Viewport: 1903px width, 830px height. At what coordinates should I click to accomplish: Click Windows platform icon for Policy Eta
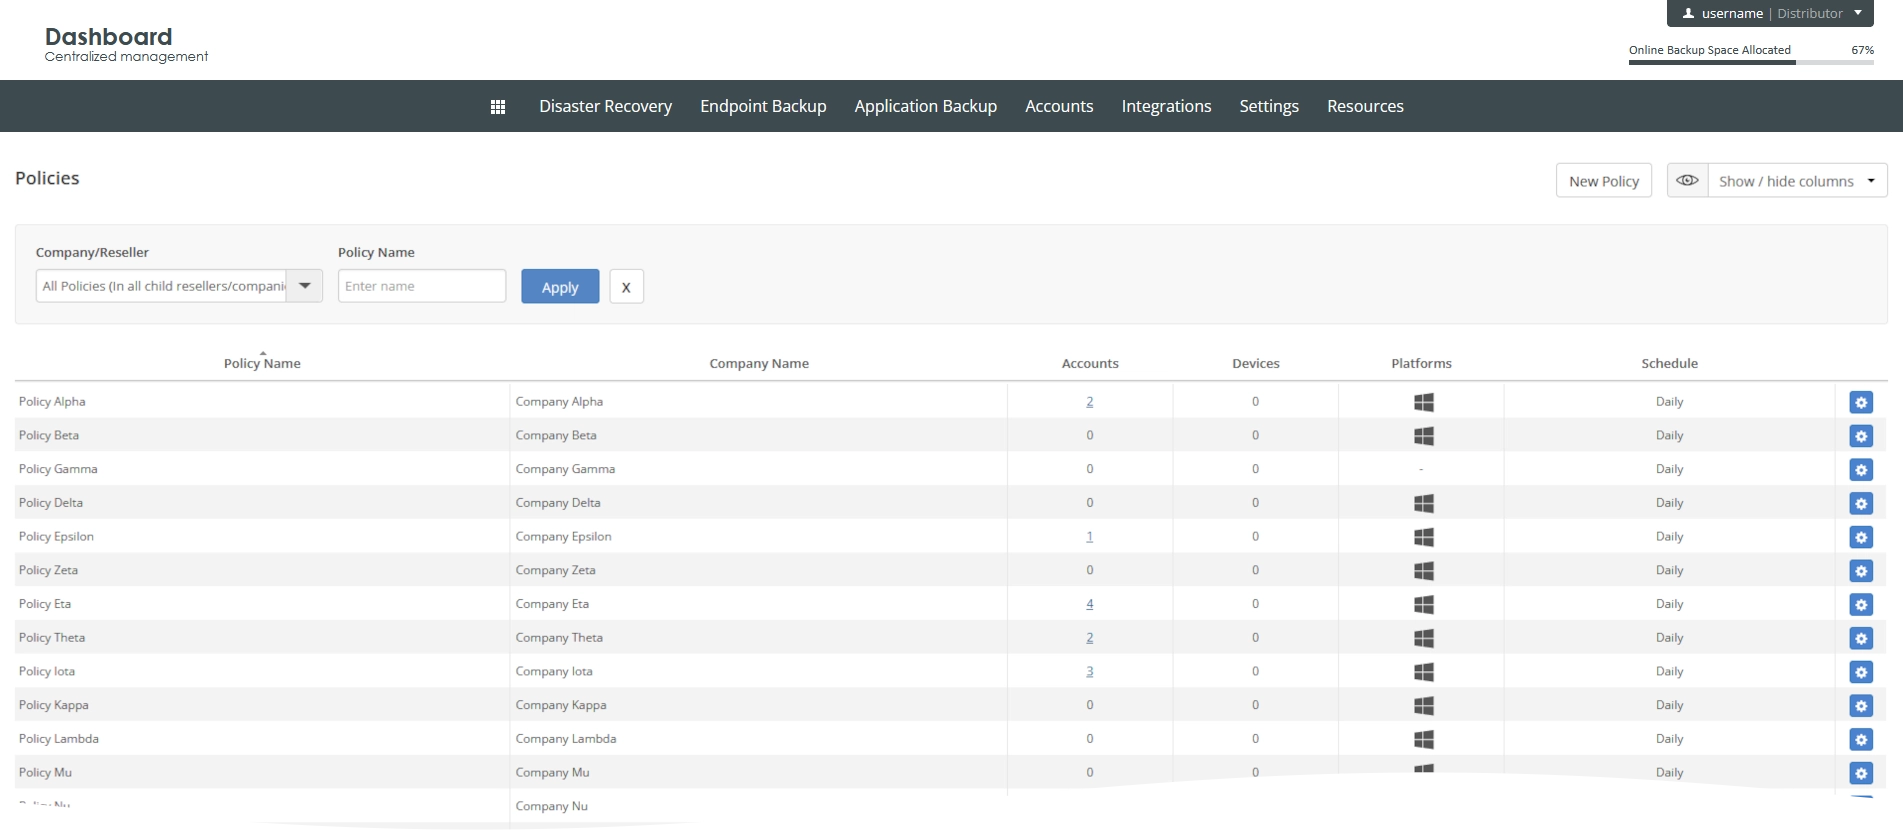point(1424,604)
